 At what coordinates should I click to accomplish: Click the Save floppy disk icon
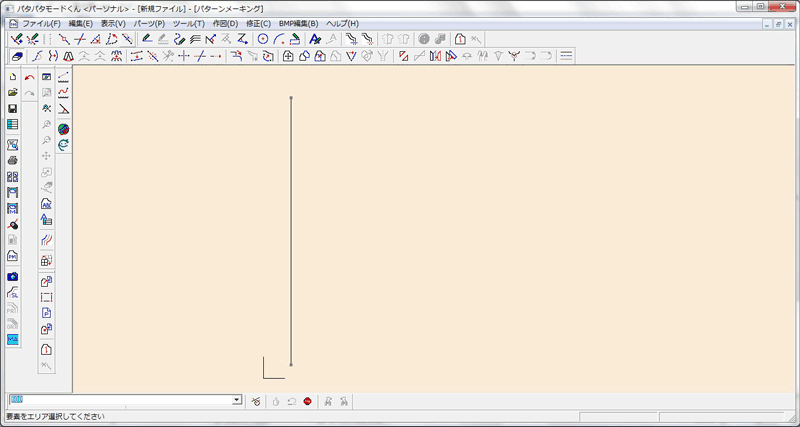(12, 108)
